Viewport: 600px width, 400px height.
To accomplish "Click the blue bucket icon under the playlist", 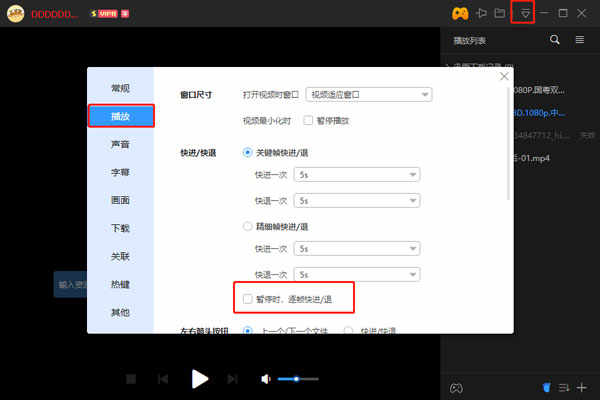I will [x=546, y=388].
